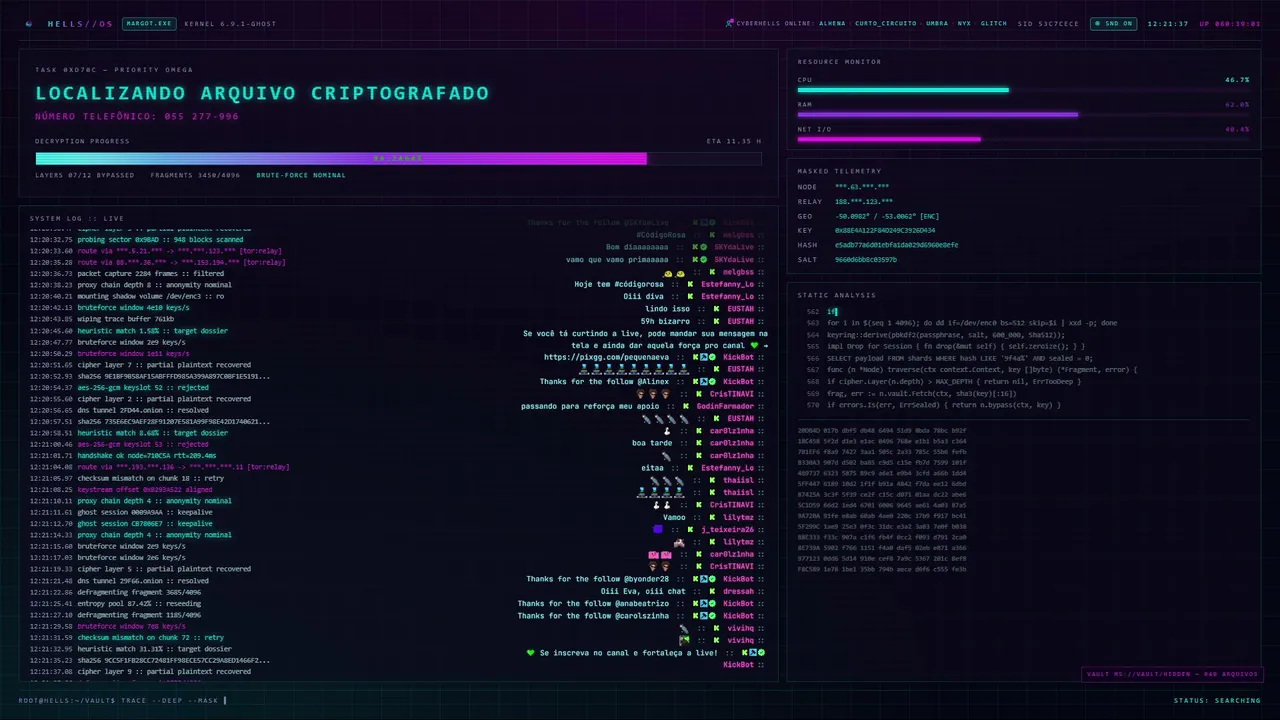Click the verified badge on 'follow @Alinex' row
The image size is (1280, 720).
tap(713, 382)
